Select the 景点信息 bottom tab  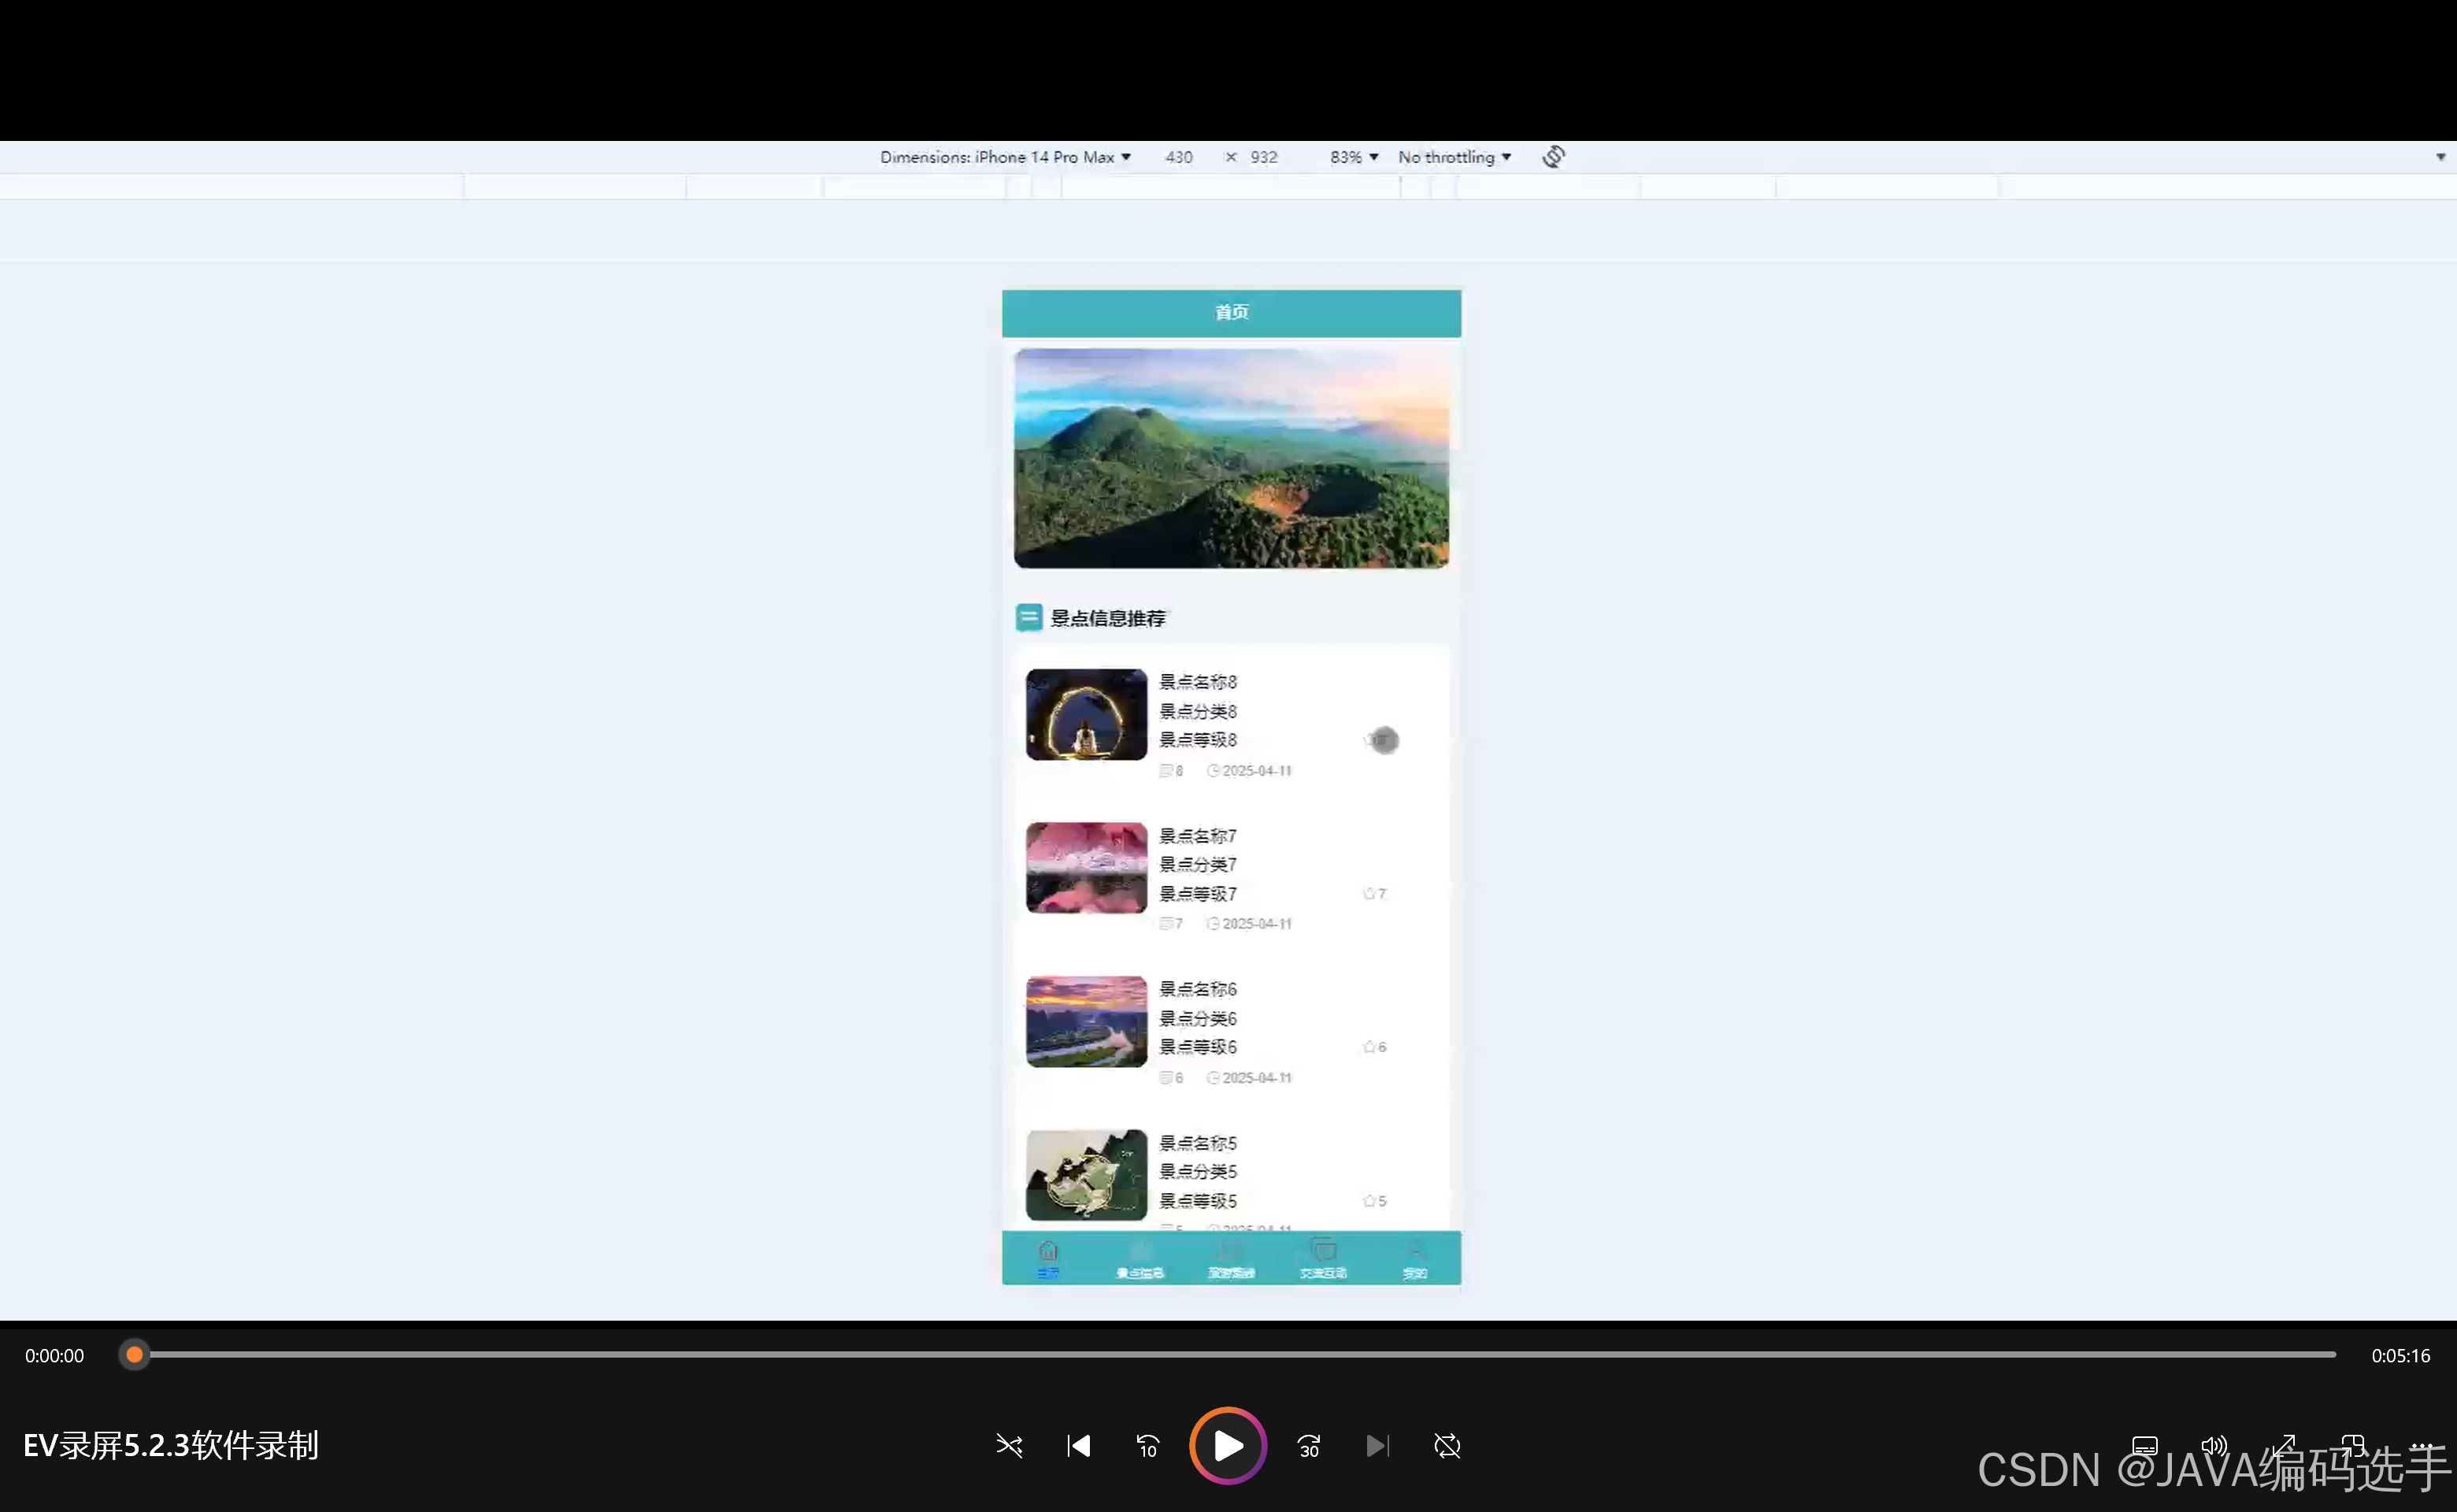coord(1139,1259)
